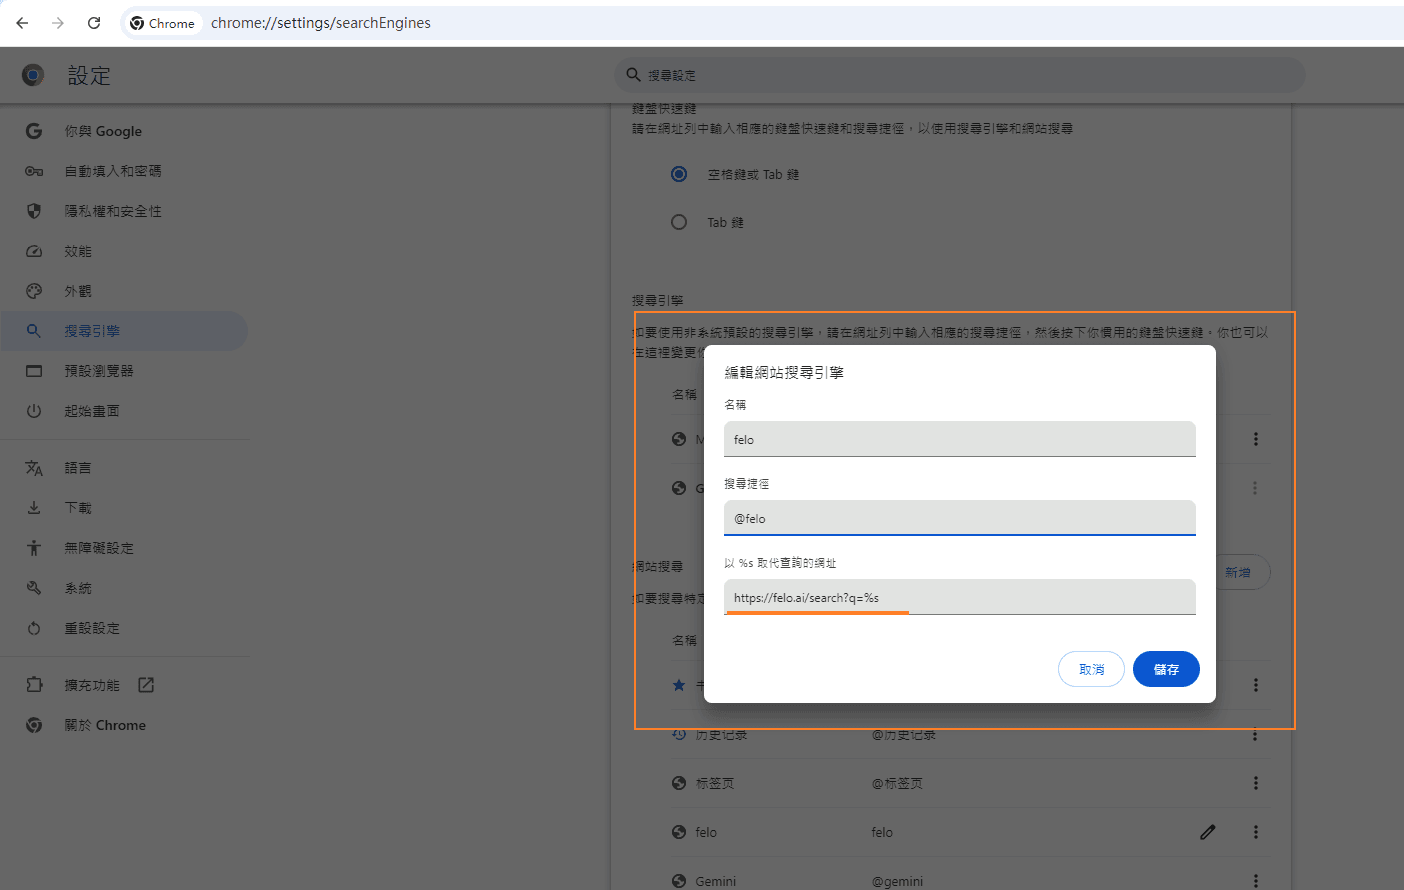Click the shield icon for 隱私權和安全性

[x=34, y=211]
